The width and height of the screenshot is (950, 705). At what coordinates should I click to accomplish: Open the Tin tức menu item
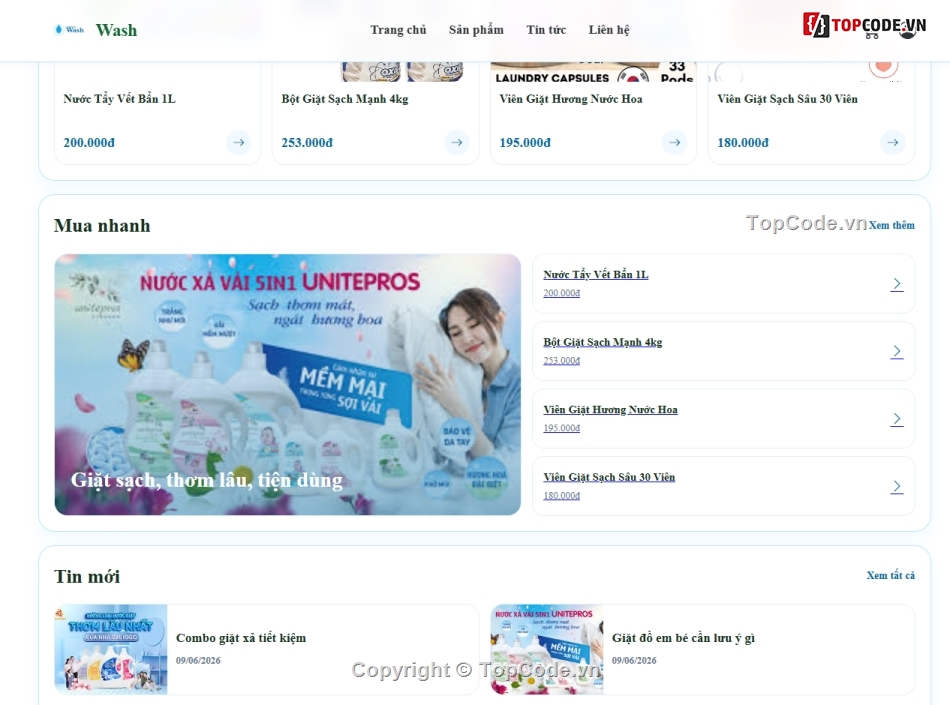546,30
